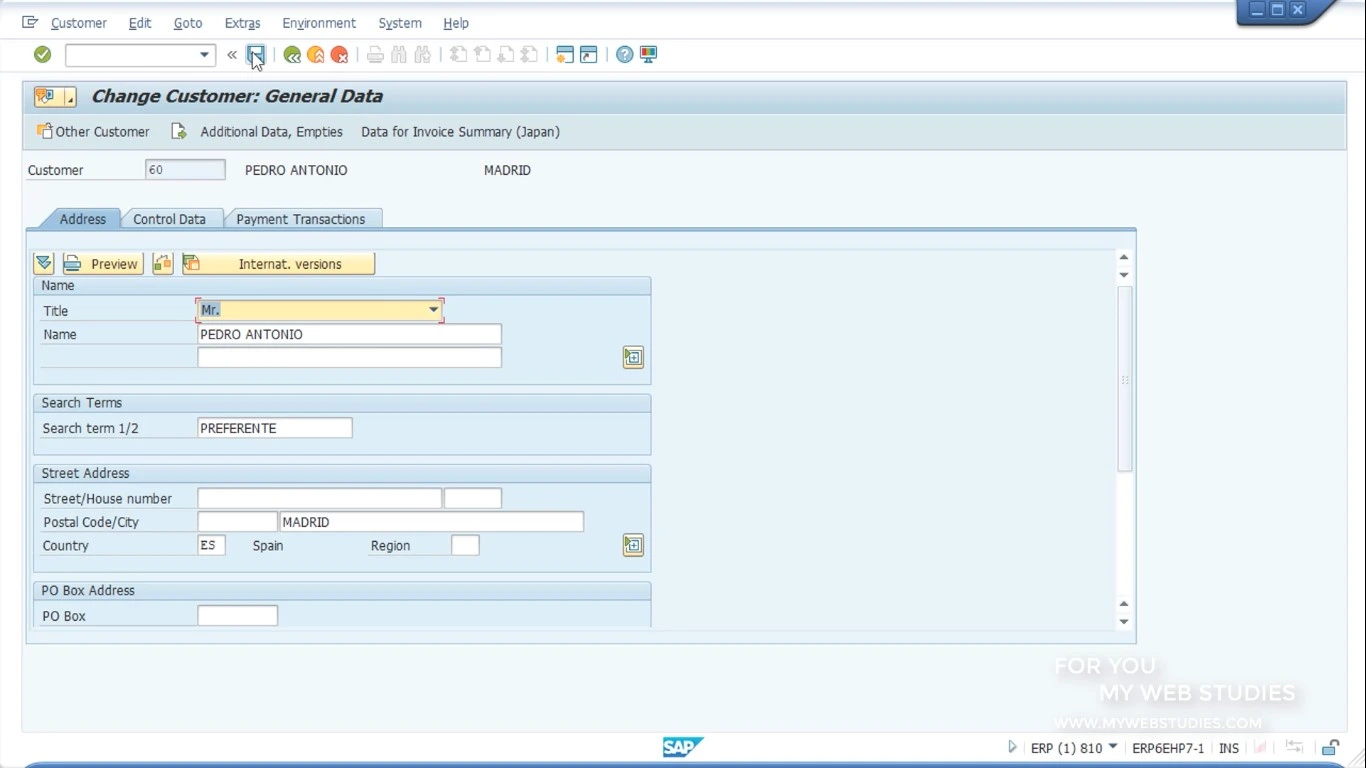This screenshot has width=1366, height=768.
Task: Click the Save disk icon
Action: click(x=256, y=55)
